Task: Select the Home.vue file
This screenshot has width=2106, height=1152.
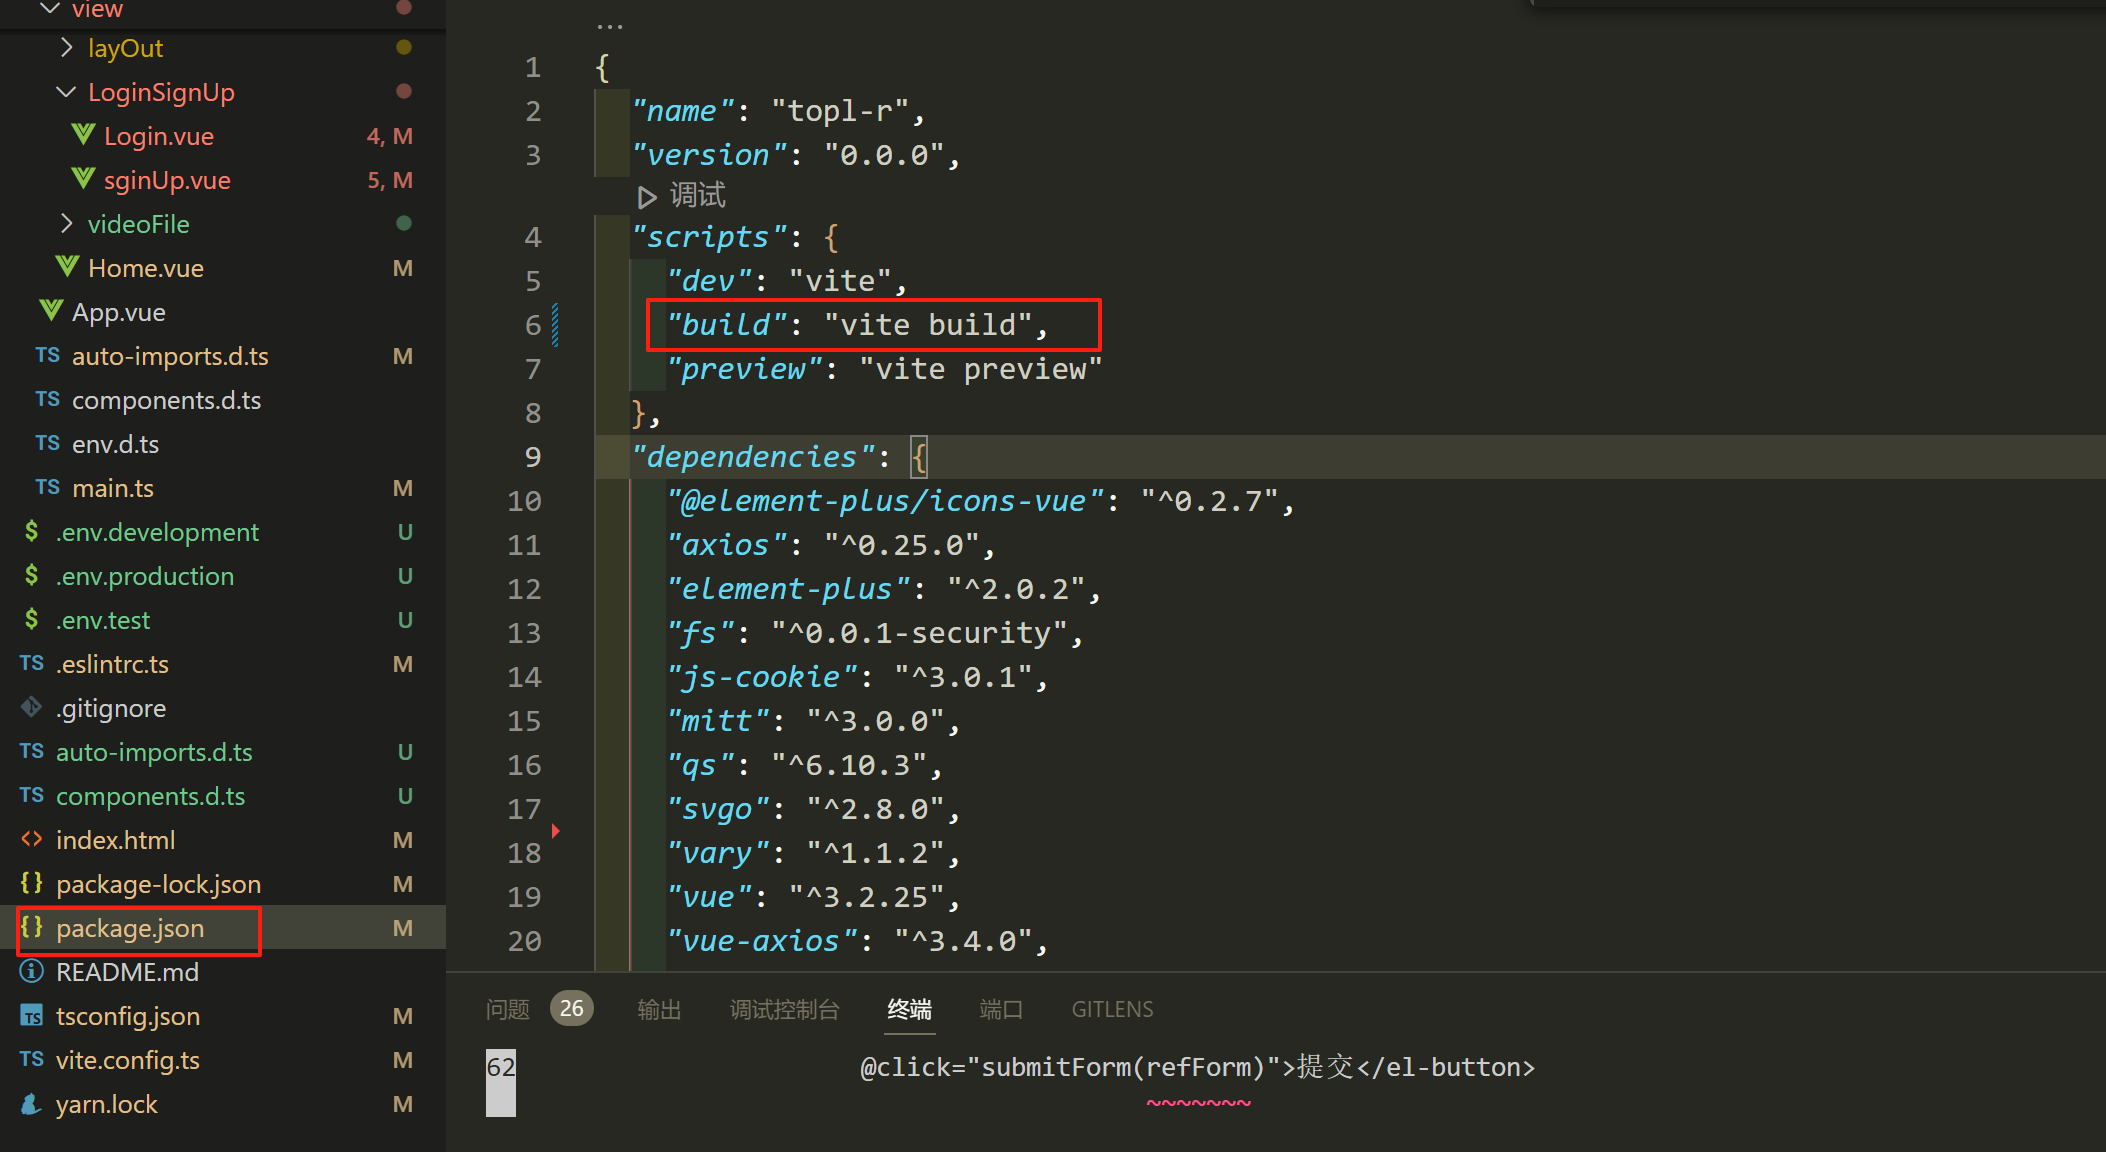Action: pos(145,268)
